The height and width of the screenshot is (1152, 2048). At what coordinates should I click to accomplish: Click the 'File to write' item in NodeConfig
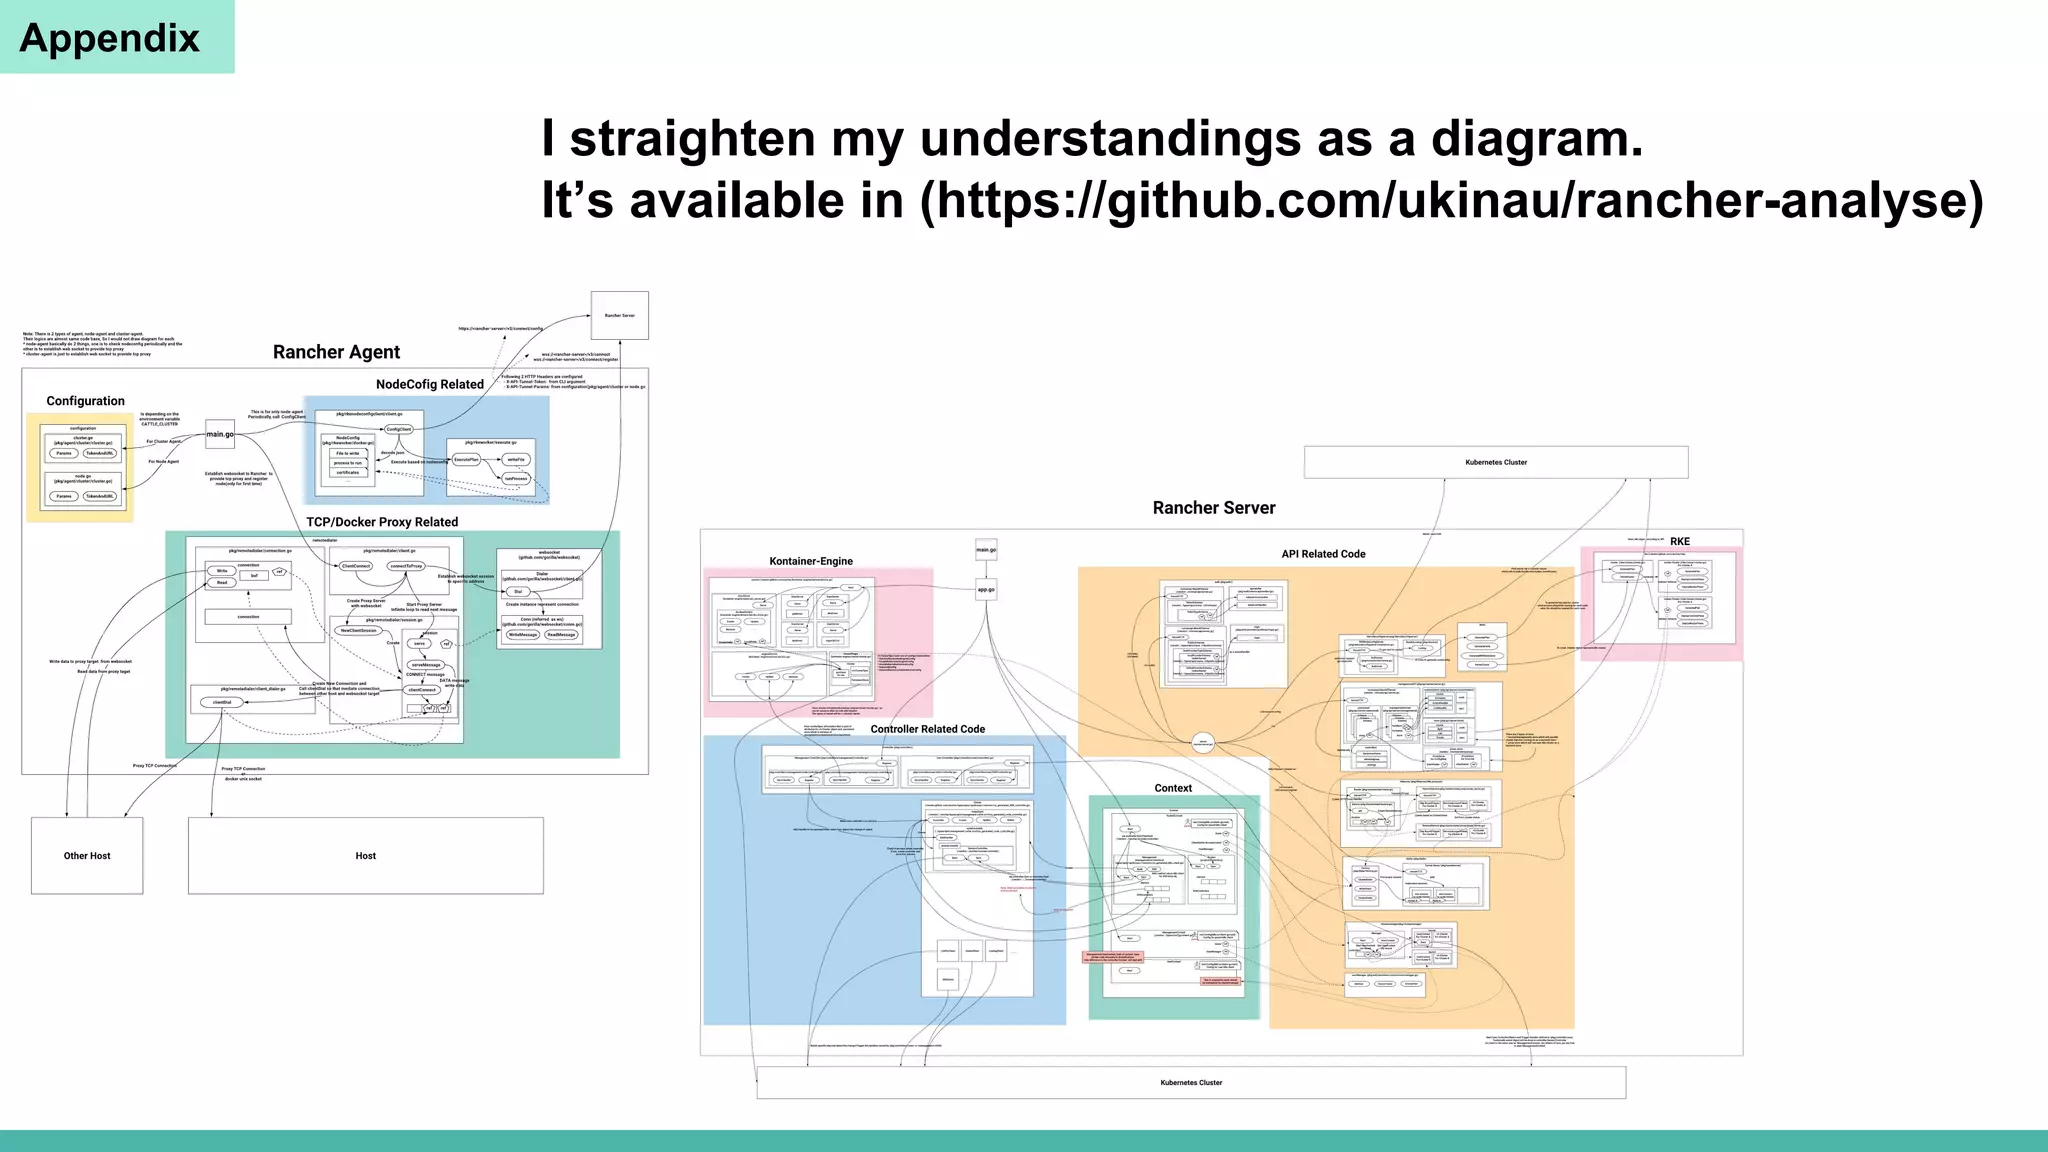click(348, 453)
